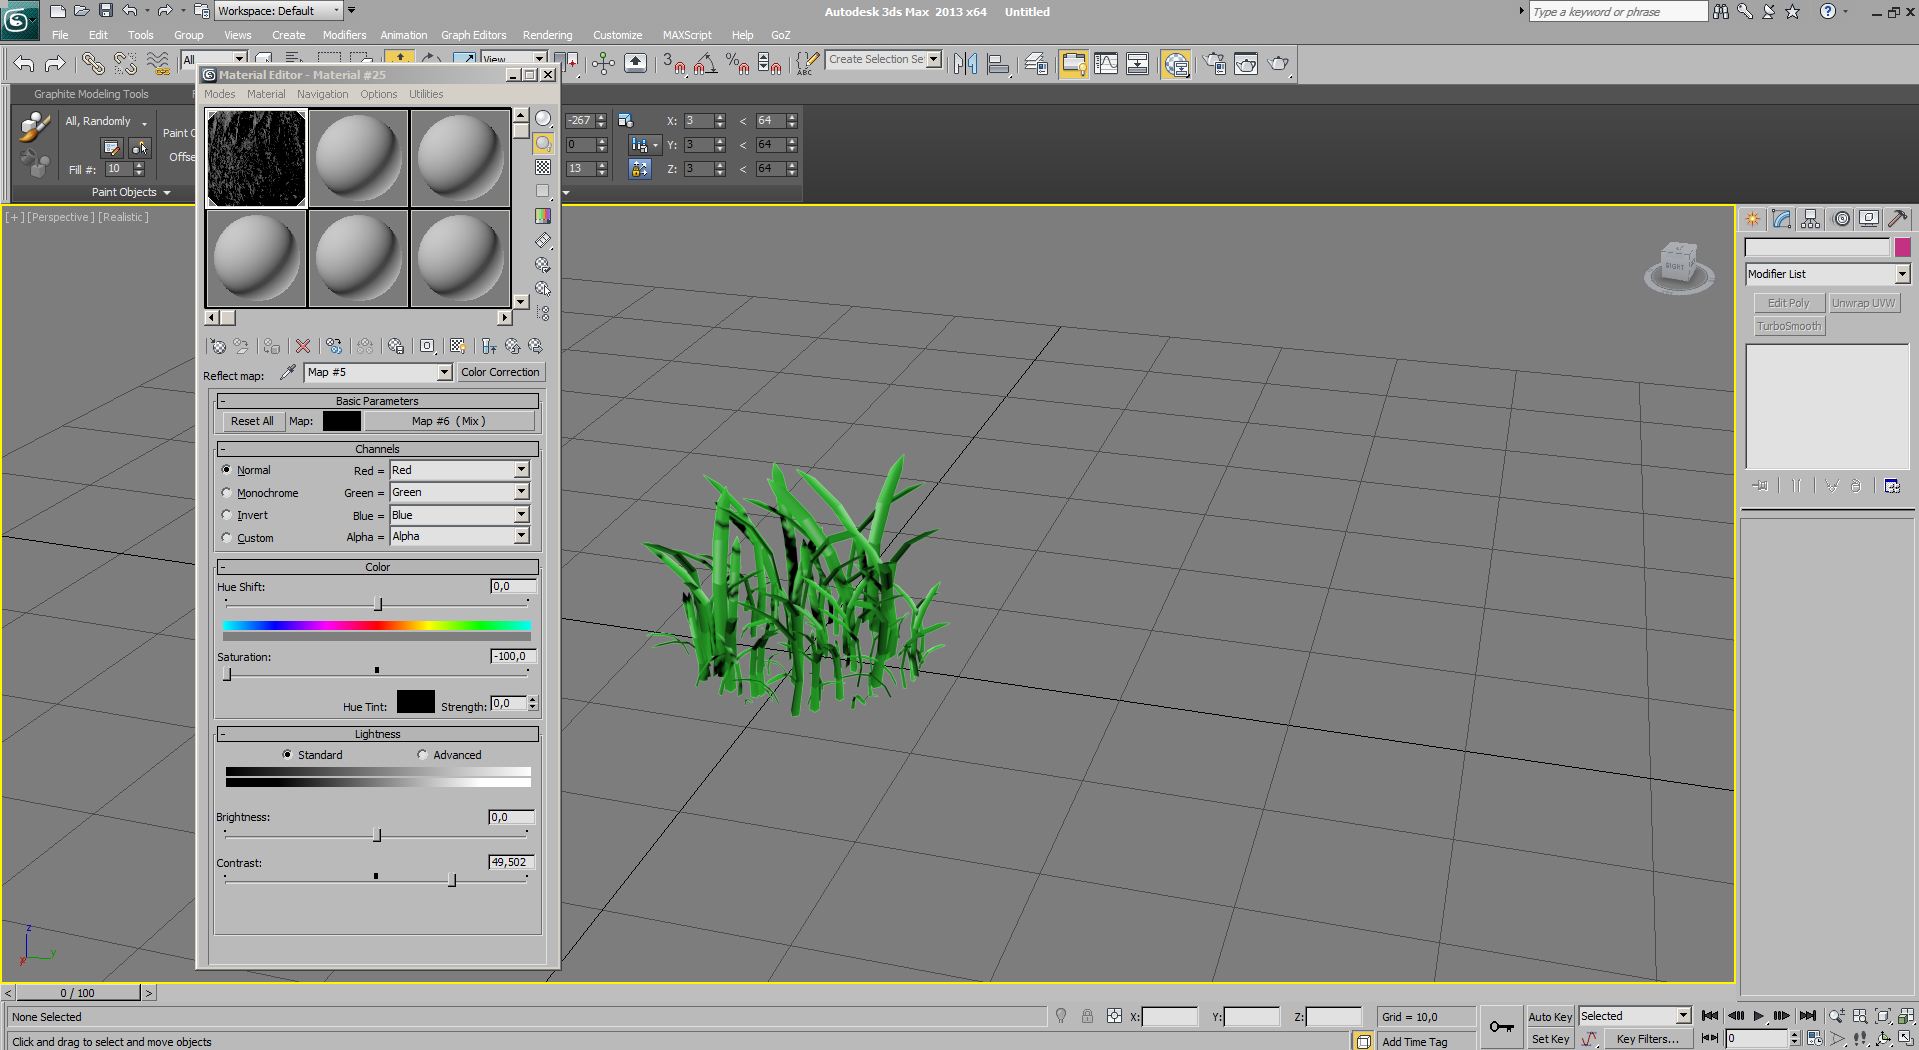Pick material from object with eyedropper
This screenshot has width=1919, height=1050.
288,372
